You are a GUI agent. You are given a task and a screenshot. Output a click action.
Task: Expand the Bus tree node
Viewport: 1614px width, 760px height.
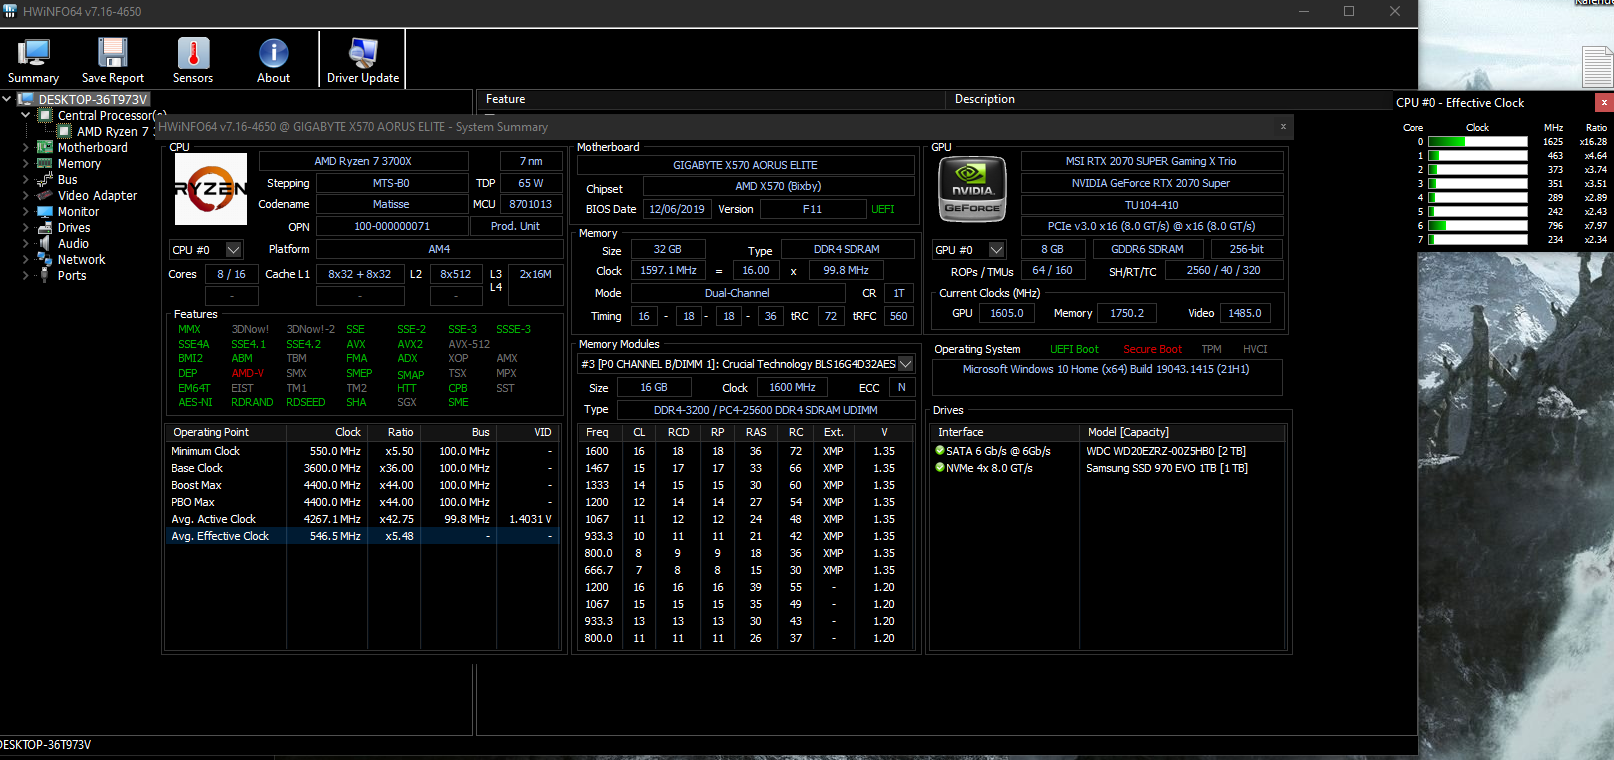click(26, 179)
